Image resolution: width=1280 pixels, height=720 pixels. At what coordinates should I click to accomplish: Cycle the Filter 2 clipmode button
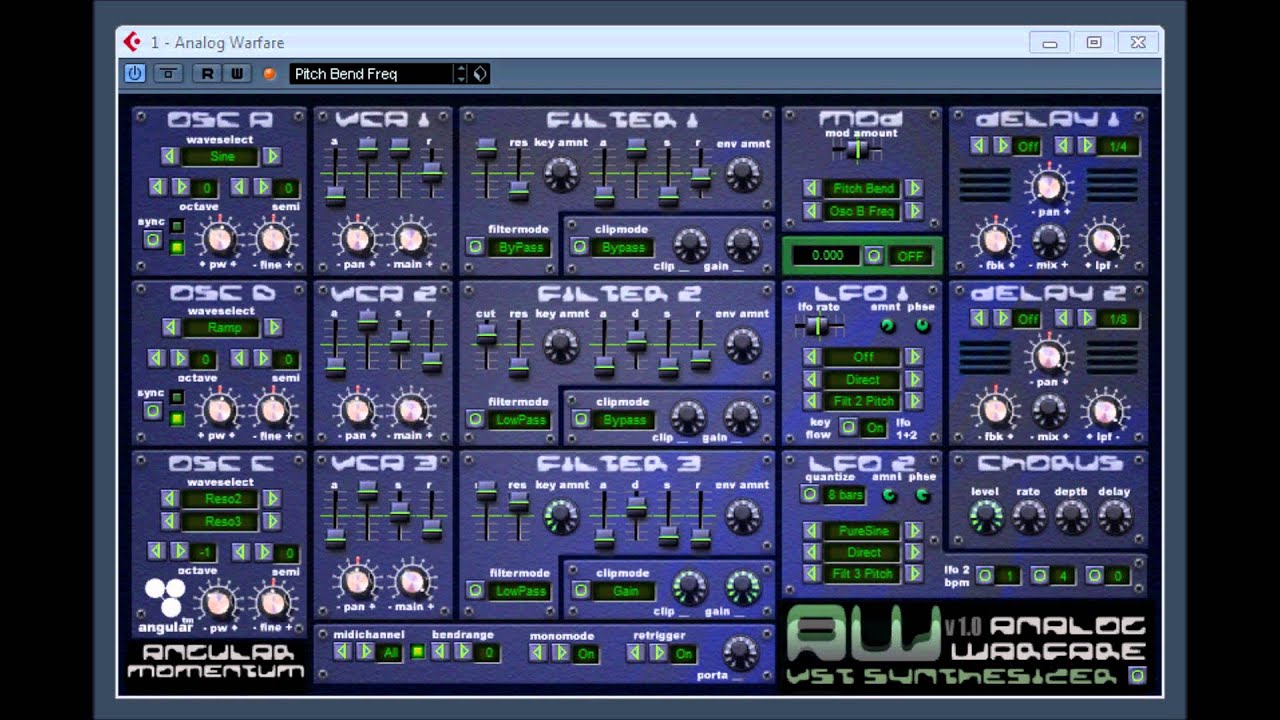tap(580, 419)
